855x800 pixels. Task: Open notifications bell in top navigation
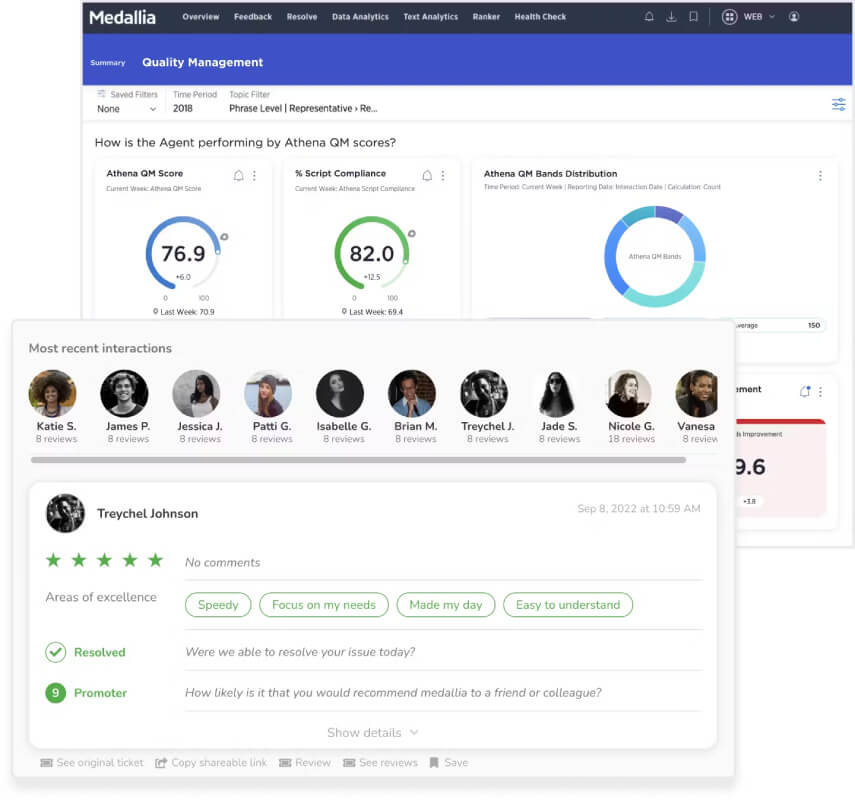(x=649, y=17)
